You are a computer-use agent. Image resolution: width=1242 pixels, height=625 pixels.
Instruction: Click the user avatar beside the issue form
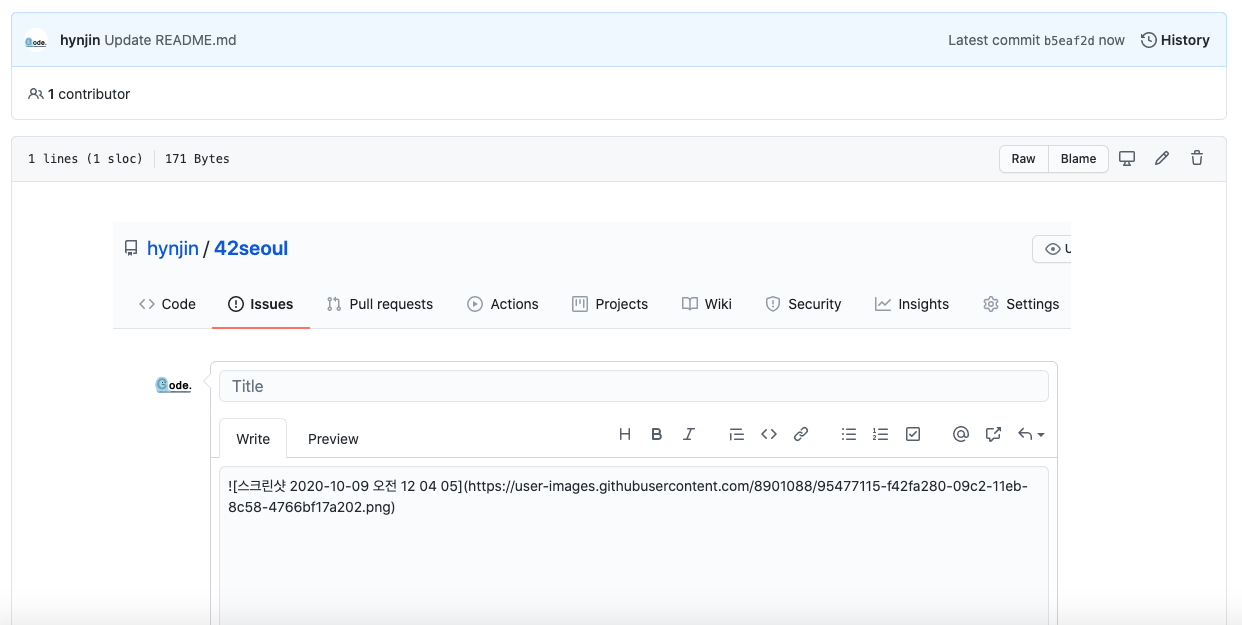pos(173,385)
